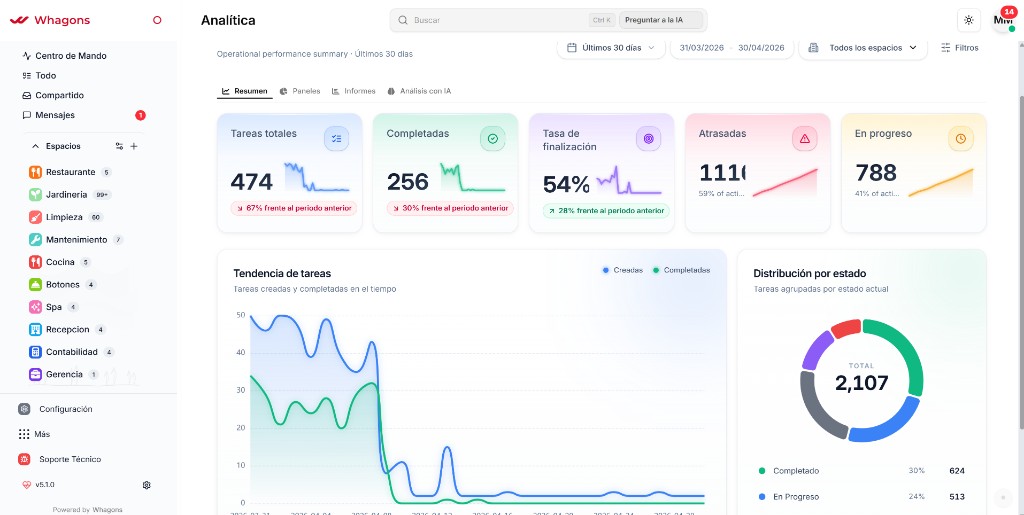Open the Todos los espacios dropdown
The height and width of the screenshot is (515, 1024).
pos(863,48)
